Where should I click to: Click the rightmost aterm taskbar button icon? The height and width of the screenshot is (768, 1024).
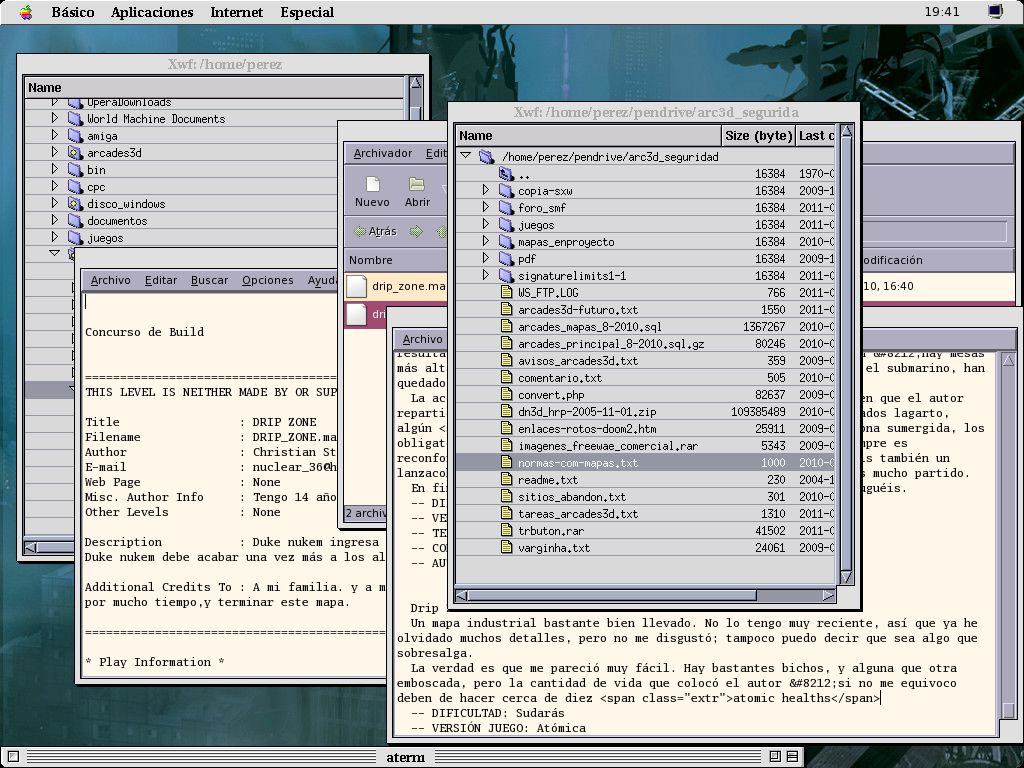pos(792,756)
